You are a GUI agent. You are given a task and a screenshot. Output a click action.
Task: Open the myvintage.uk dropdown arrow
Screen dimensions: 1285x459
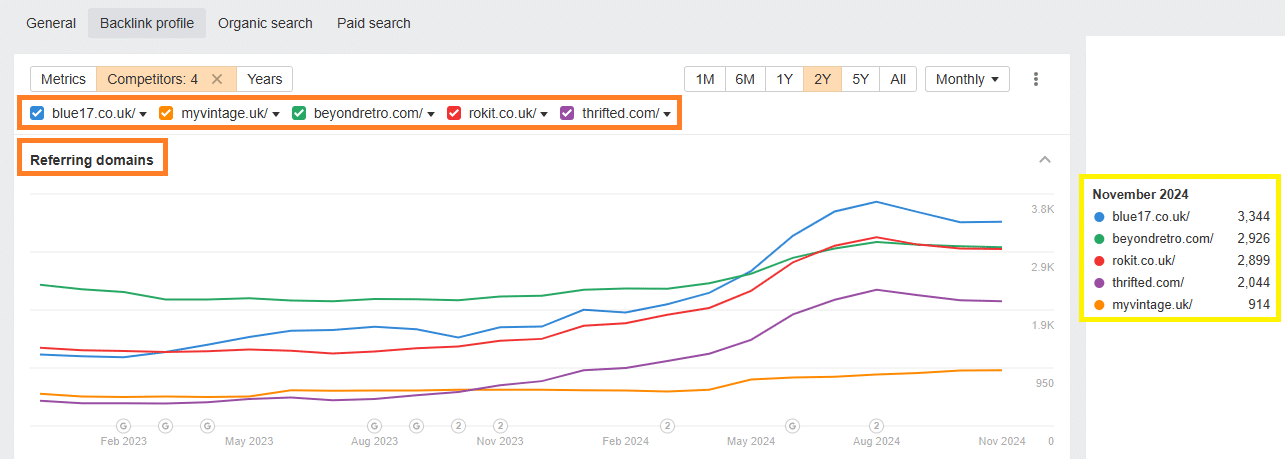[x=276, y=114]
